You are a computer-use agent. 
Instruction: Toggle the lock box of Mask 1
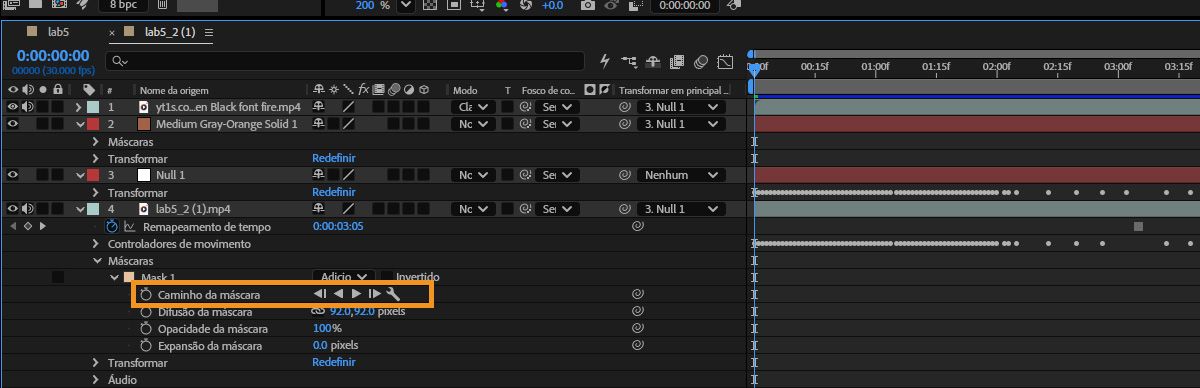pyautogui.click(x=58, y=277)
